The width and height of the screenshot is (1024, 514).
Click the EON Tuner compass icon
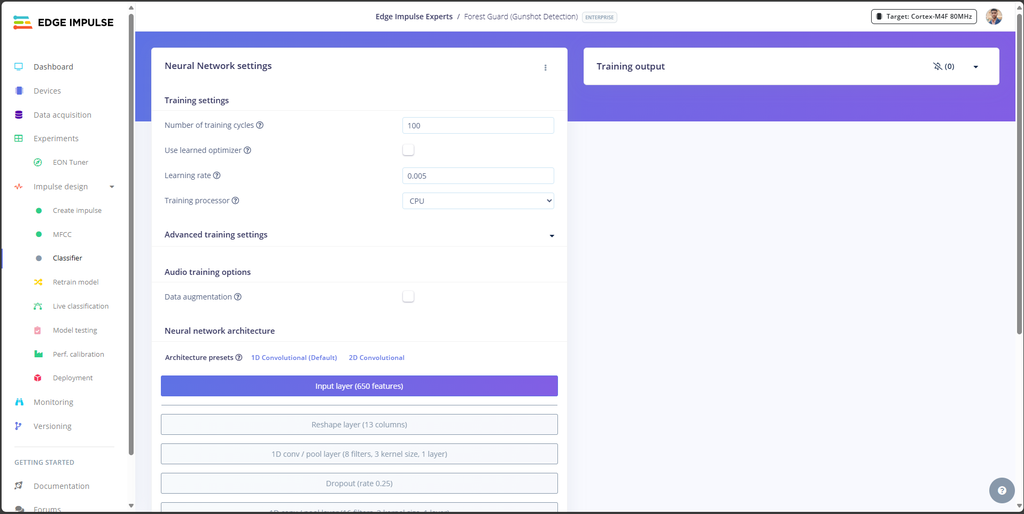pyautogui.click(x=38, y=163)
